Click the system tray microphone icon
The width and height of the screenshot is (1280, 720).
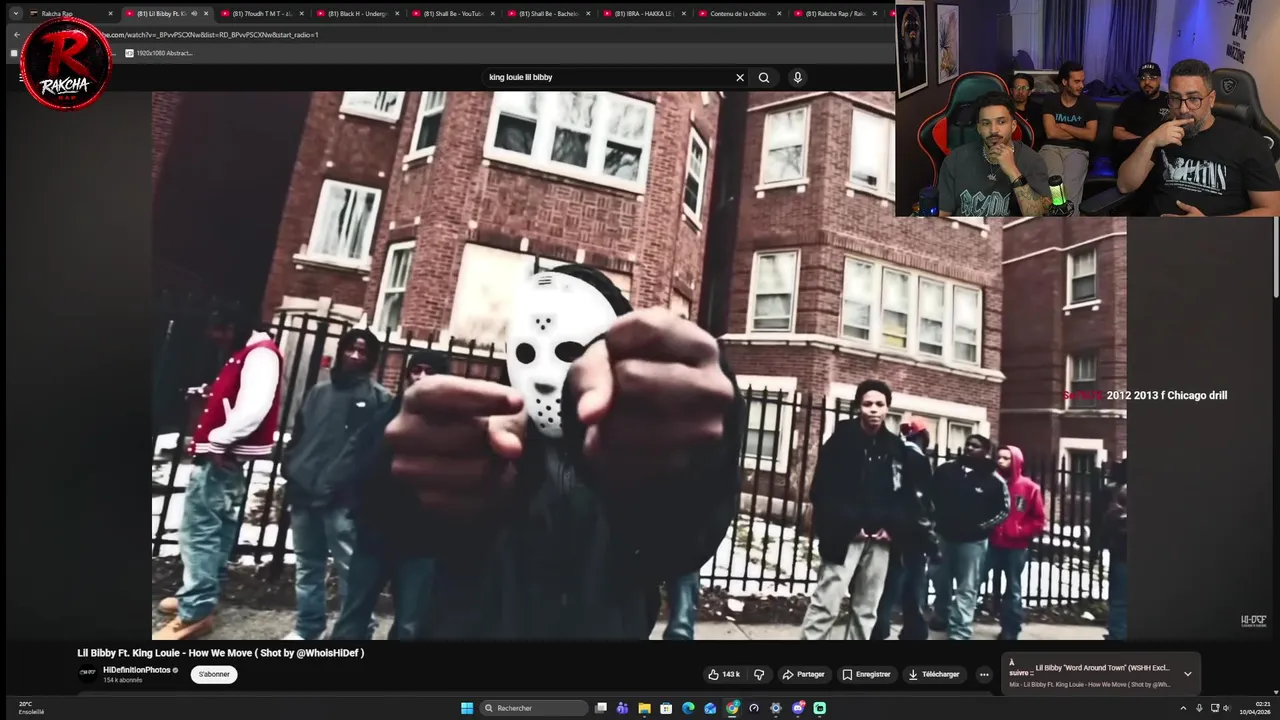point(1199,708)
